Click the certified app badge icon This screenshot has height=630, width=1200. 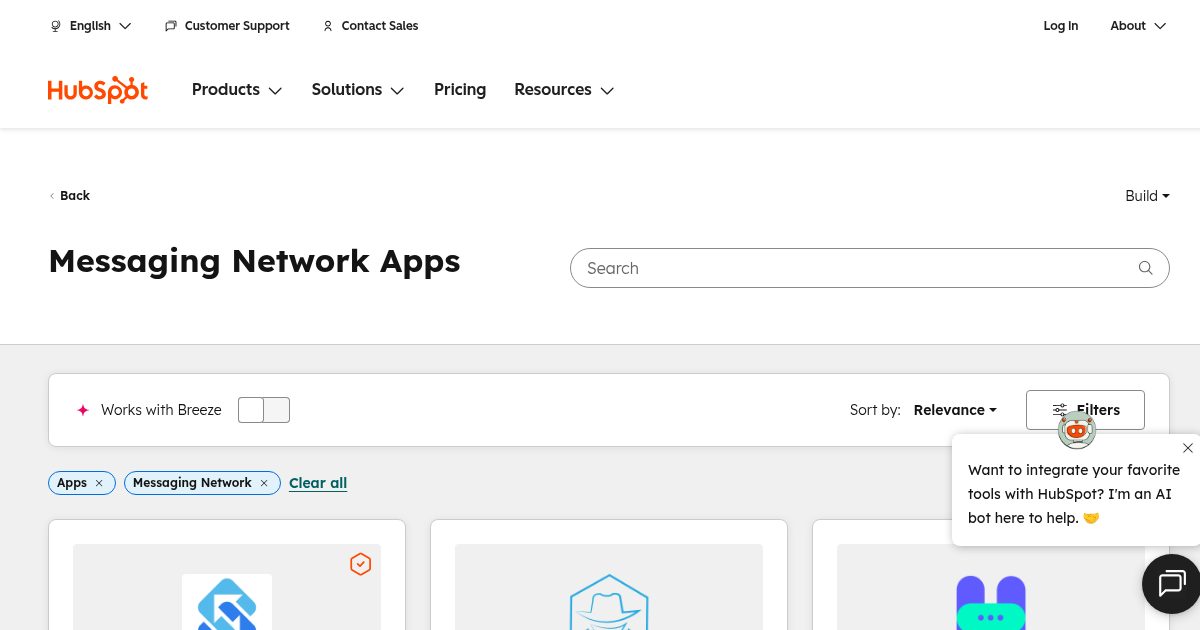point(361,564)
